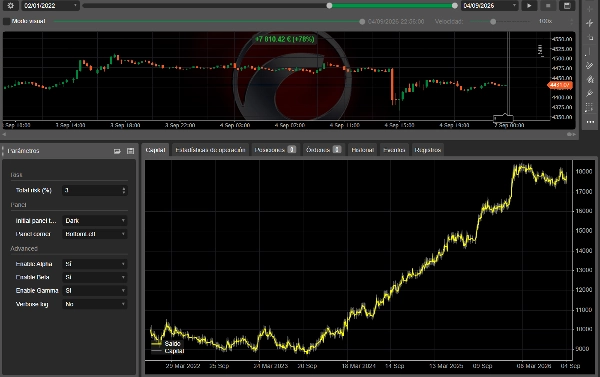Screen dimensions: 600x377
Task: Open the Panel corner dropdown
Action: coord(95,234)
